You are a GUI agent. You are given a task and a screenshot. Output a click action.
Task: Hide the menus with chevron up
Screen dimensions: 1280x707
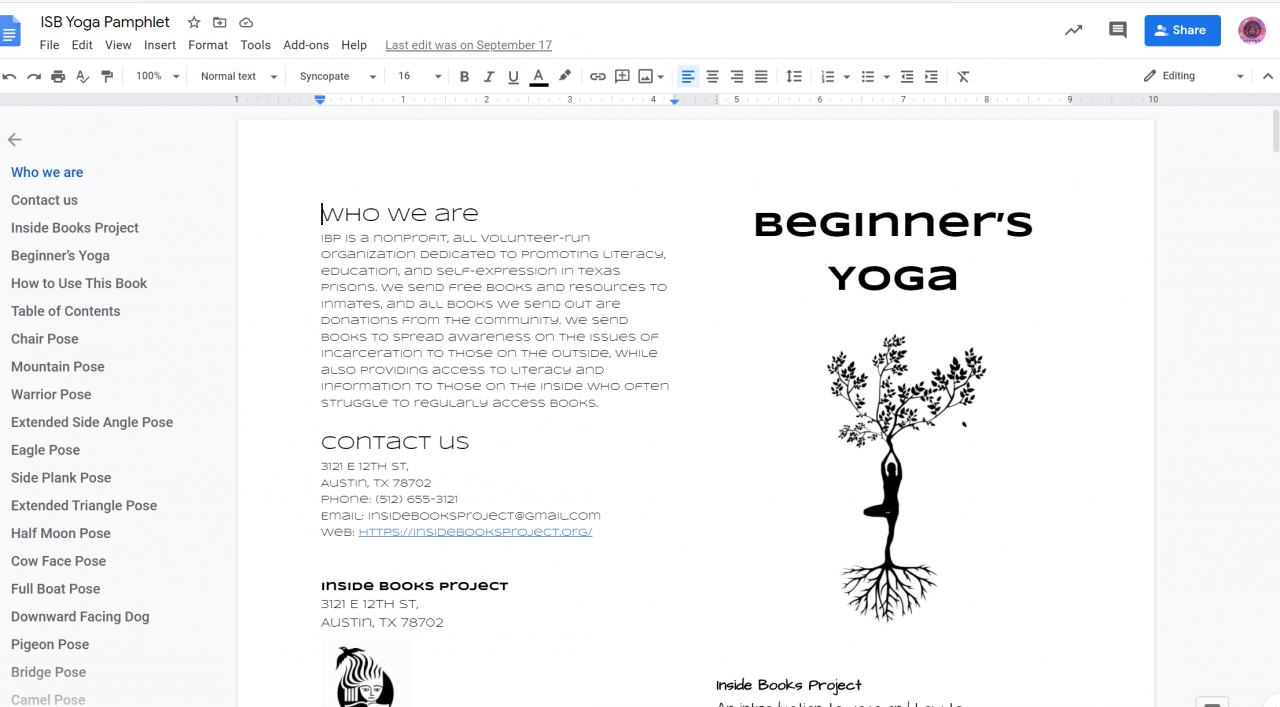tap(1268, 77)
